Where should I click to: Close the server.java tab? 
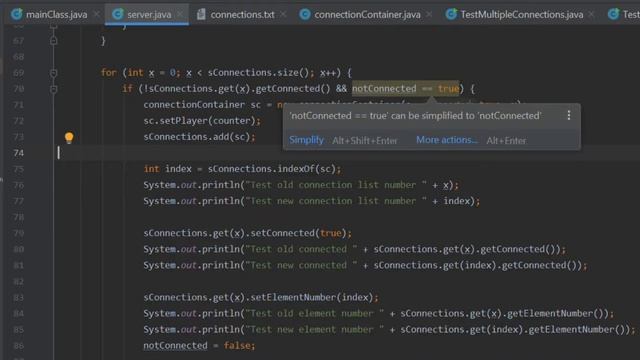(180, 15)
